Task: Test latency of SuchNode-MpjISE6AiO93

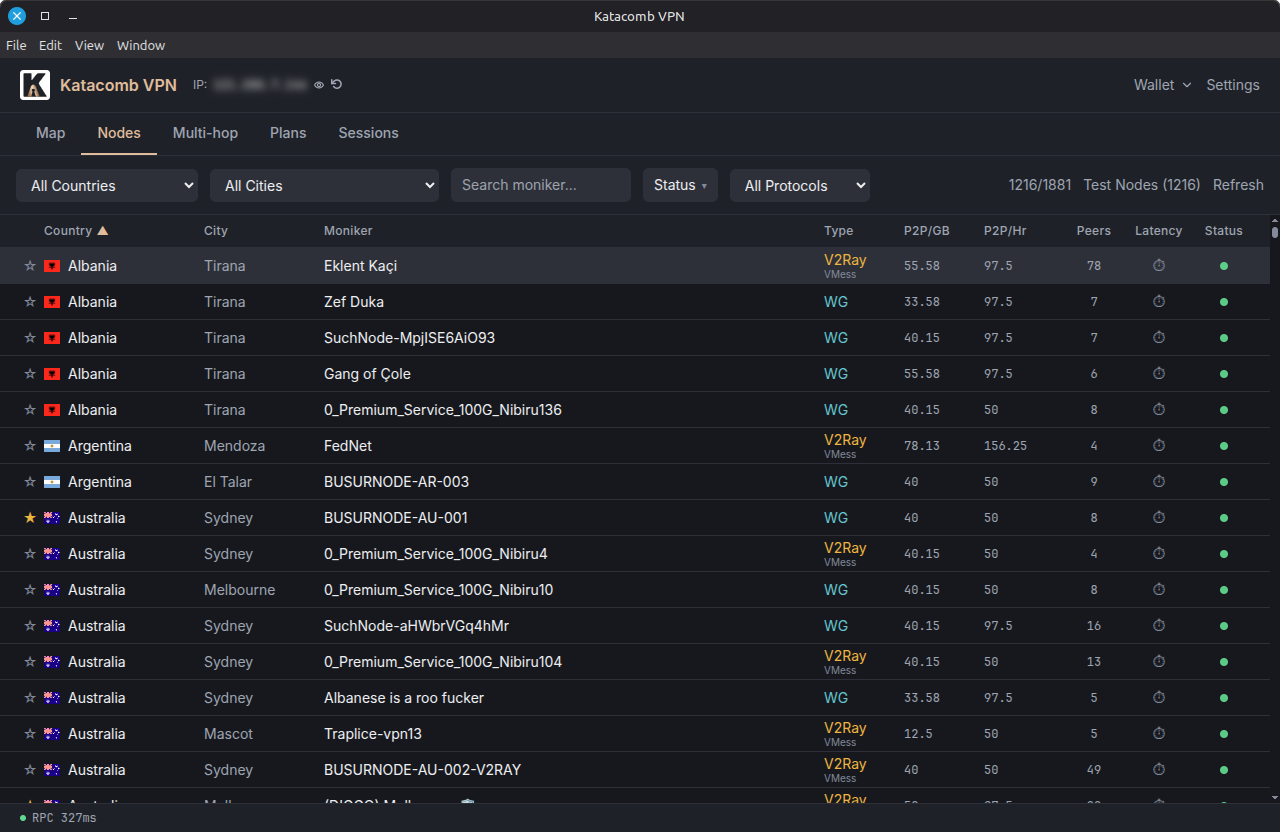Action: pyautogui.click(x=1159, y=338)
